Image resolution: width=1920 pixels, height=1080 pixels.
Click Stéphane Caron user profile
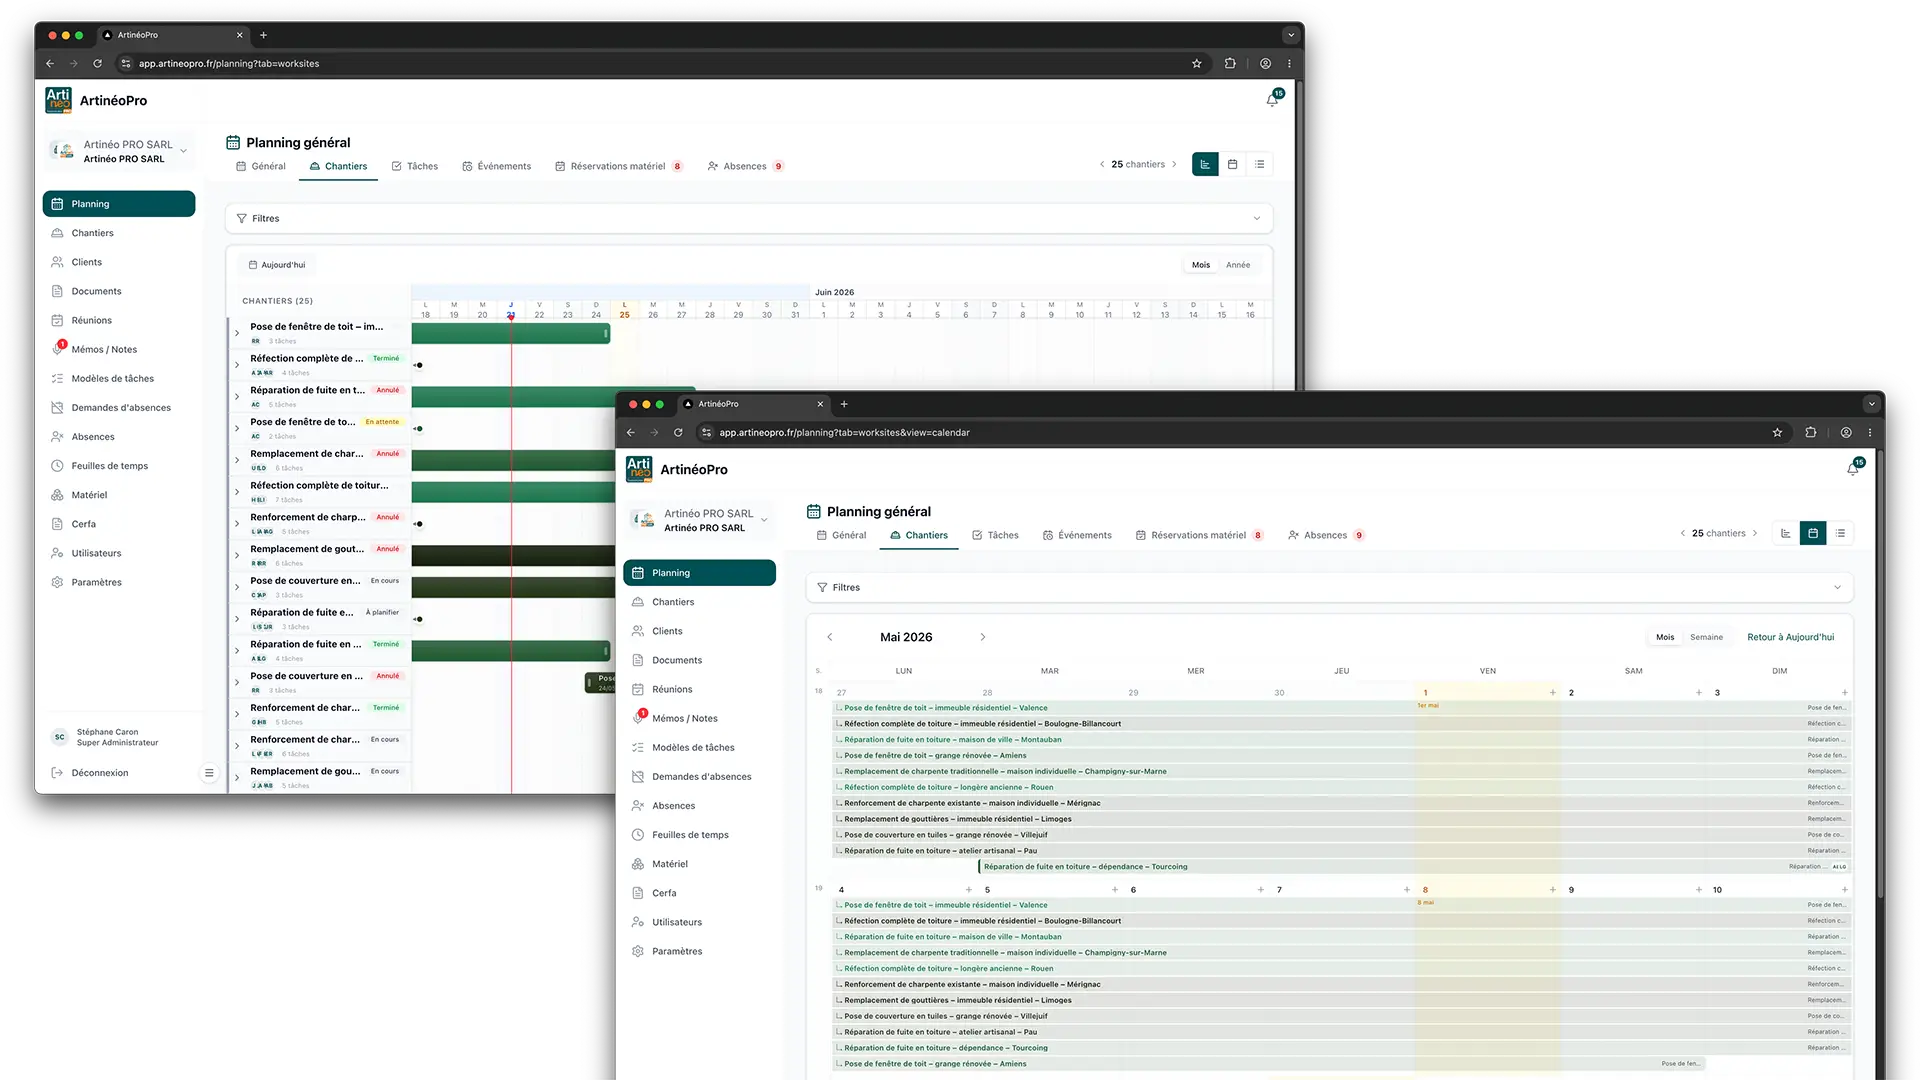coord(106,737)
